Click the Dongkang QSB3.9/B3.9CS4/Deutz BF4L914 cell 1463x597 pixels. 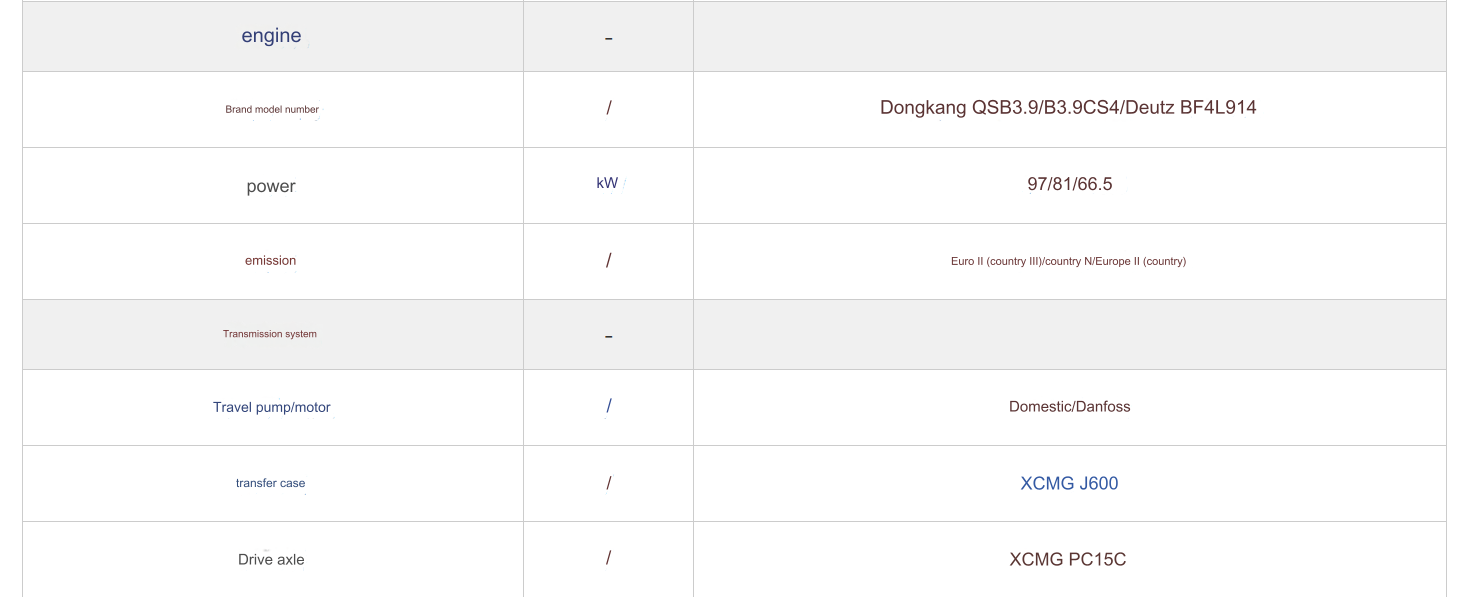click(1068, 108)
